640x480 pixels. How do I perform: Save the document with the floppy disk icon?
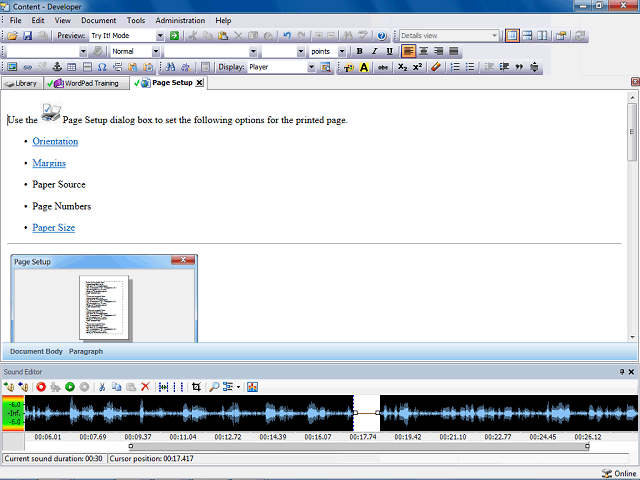click(27, 36)
